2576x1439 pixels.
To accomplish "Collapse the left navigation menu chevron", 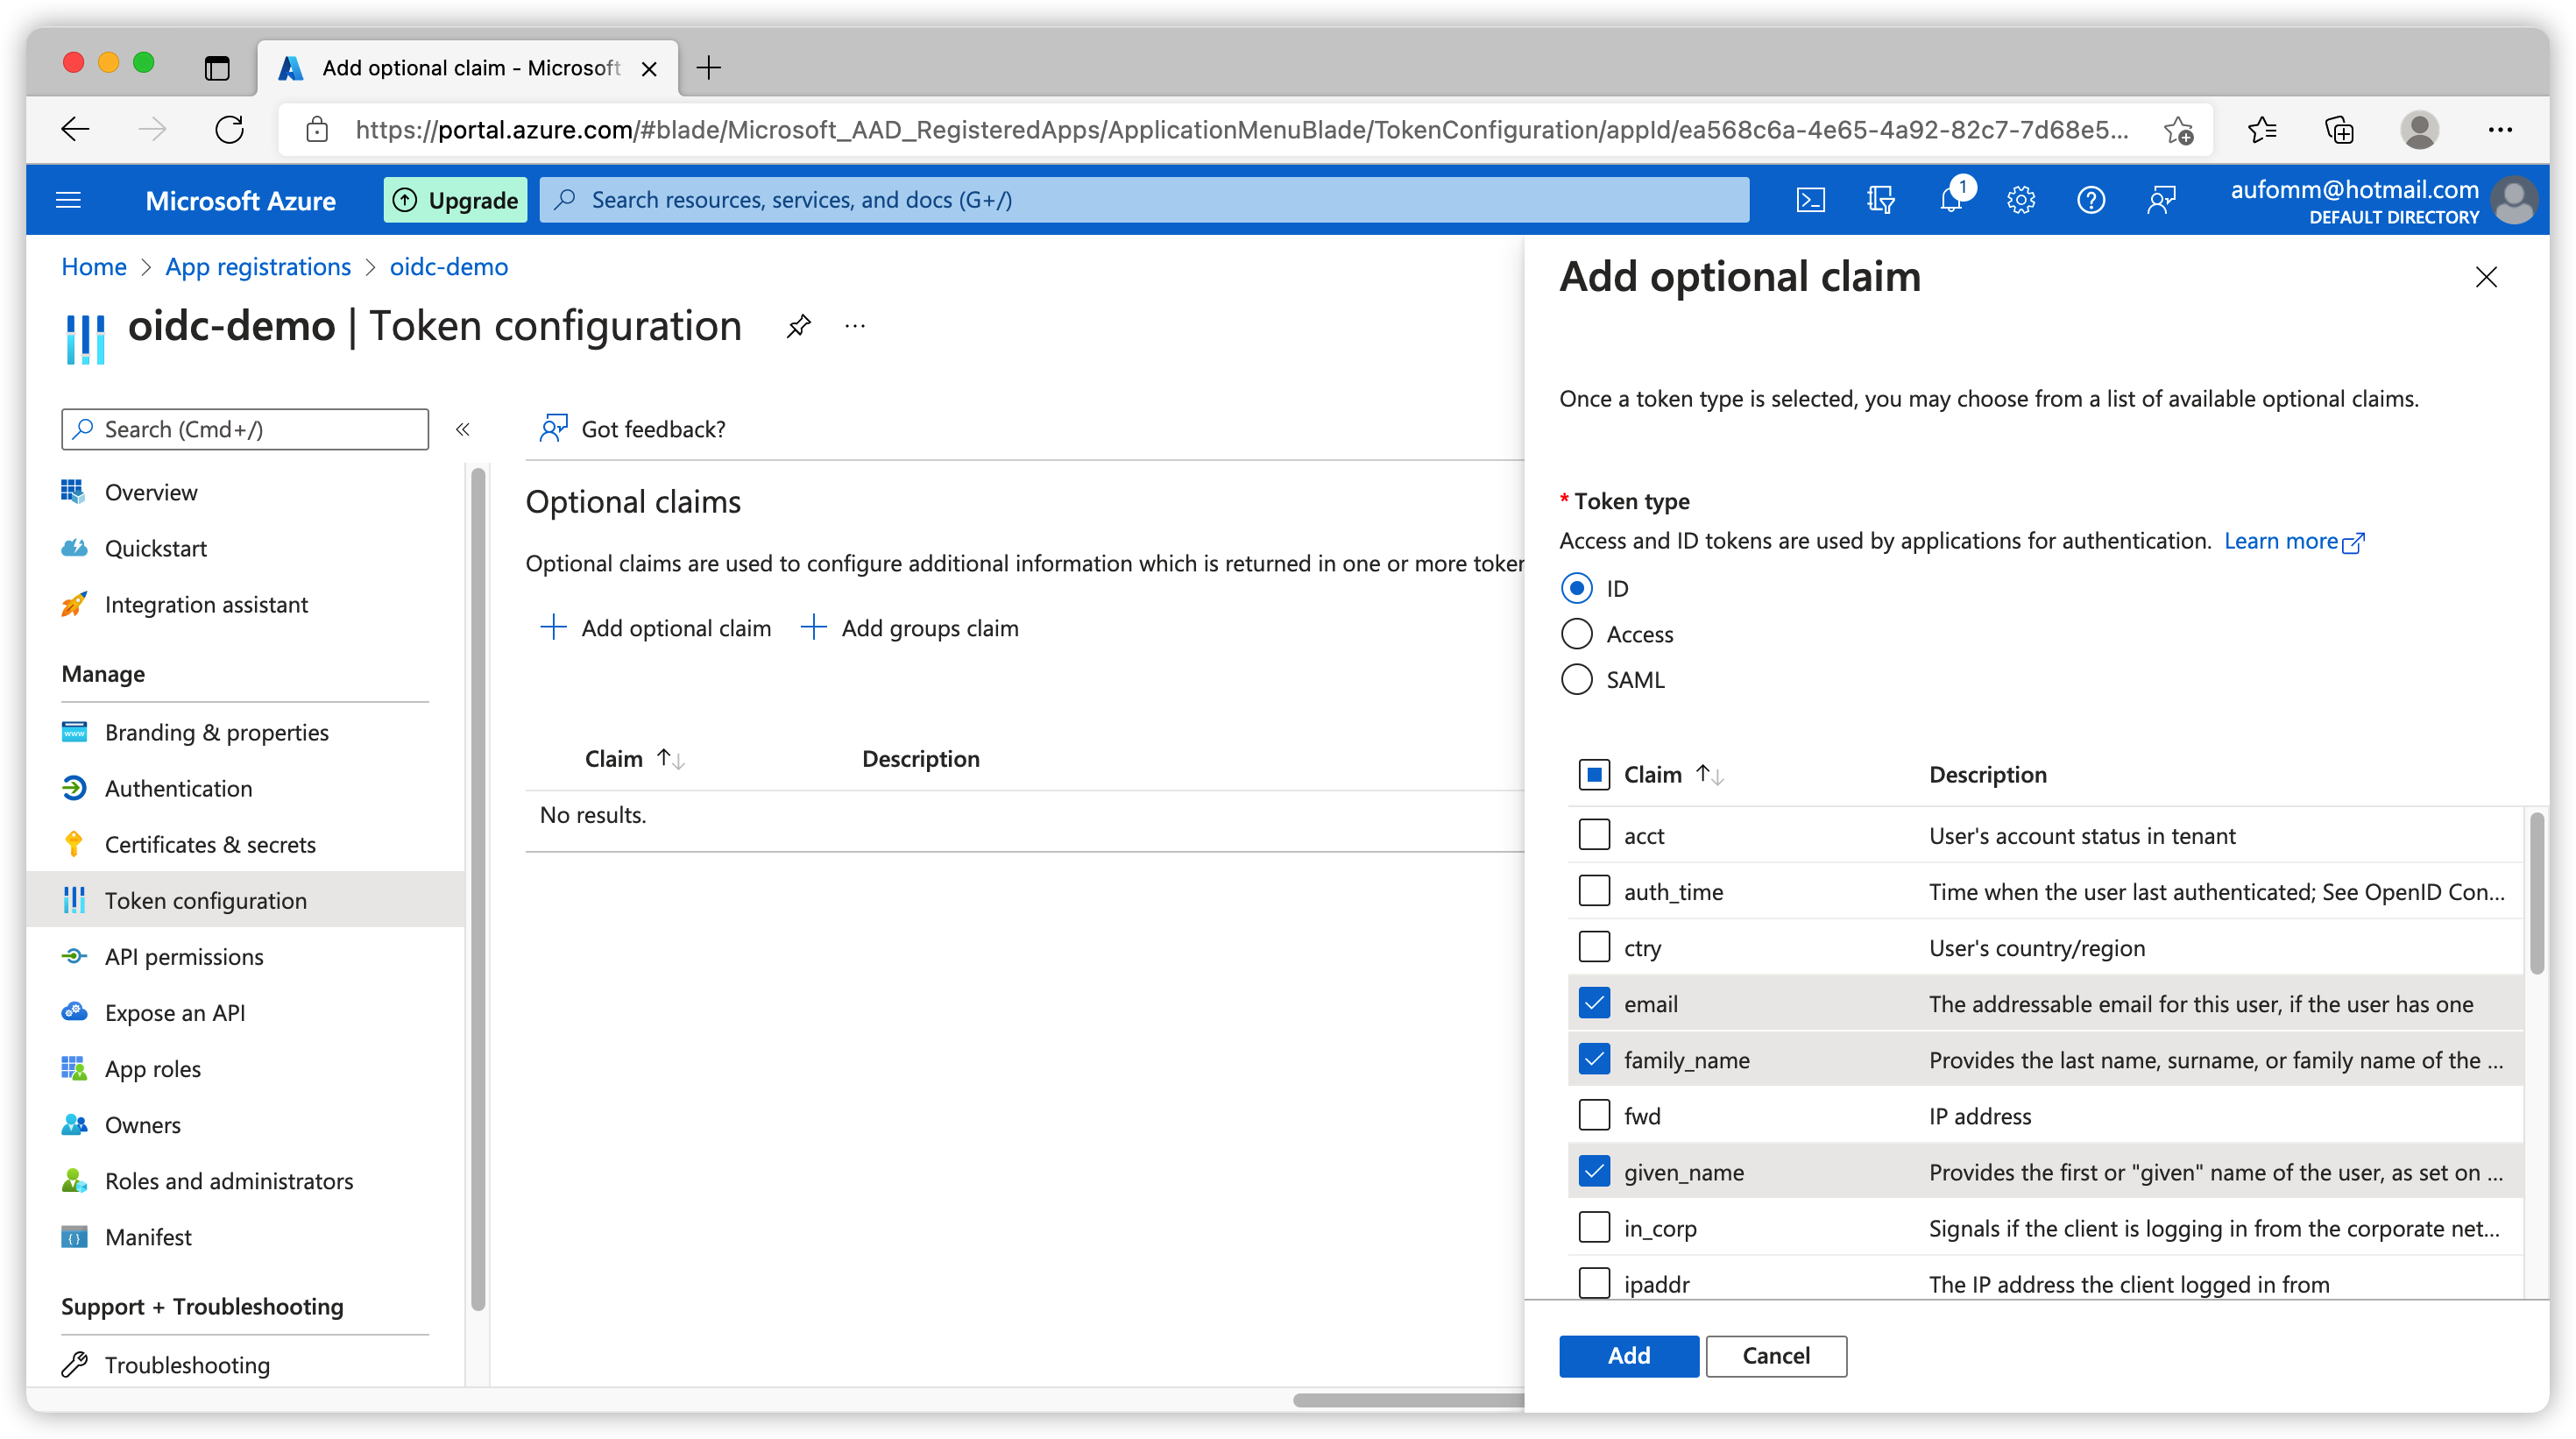I will click(x=462, y=429).
